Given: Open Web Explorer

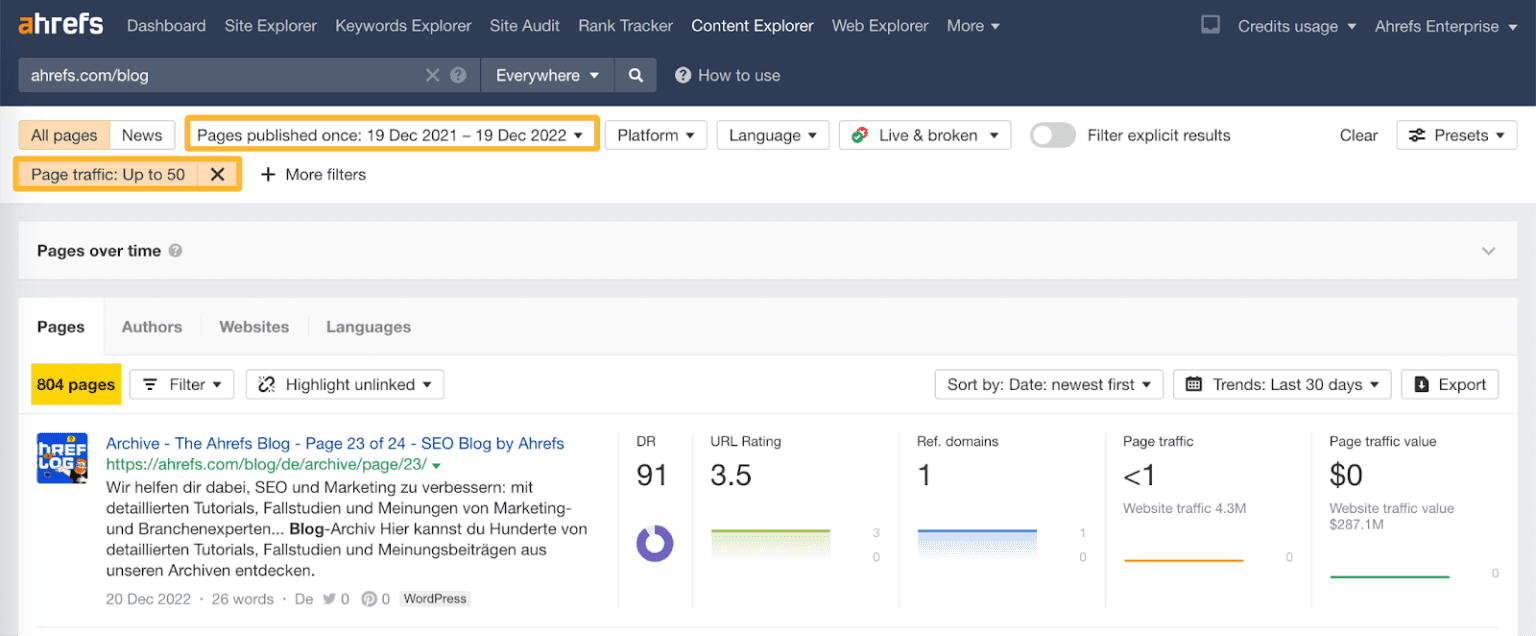Looking at the screenshot, I should tap(880, 26).
